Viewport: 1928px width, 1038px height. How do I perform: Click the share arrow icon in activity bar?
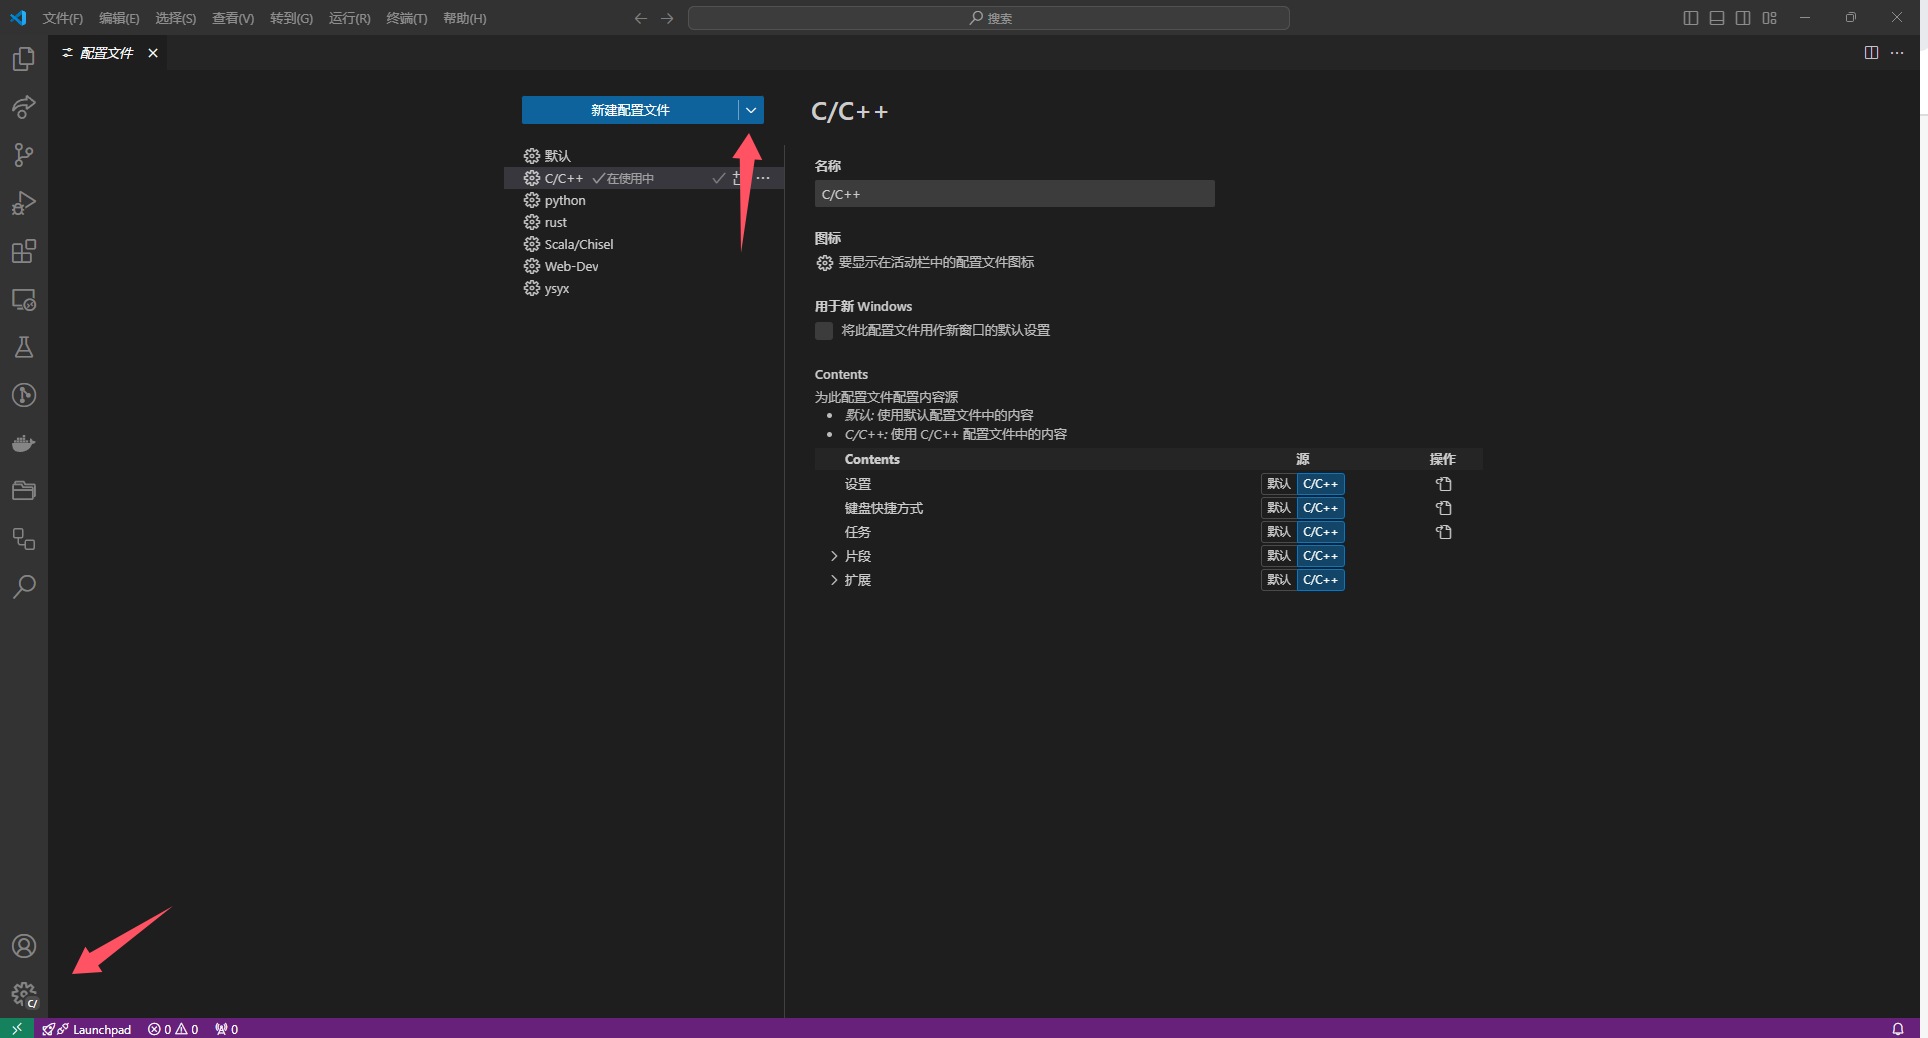coord(24,107)
